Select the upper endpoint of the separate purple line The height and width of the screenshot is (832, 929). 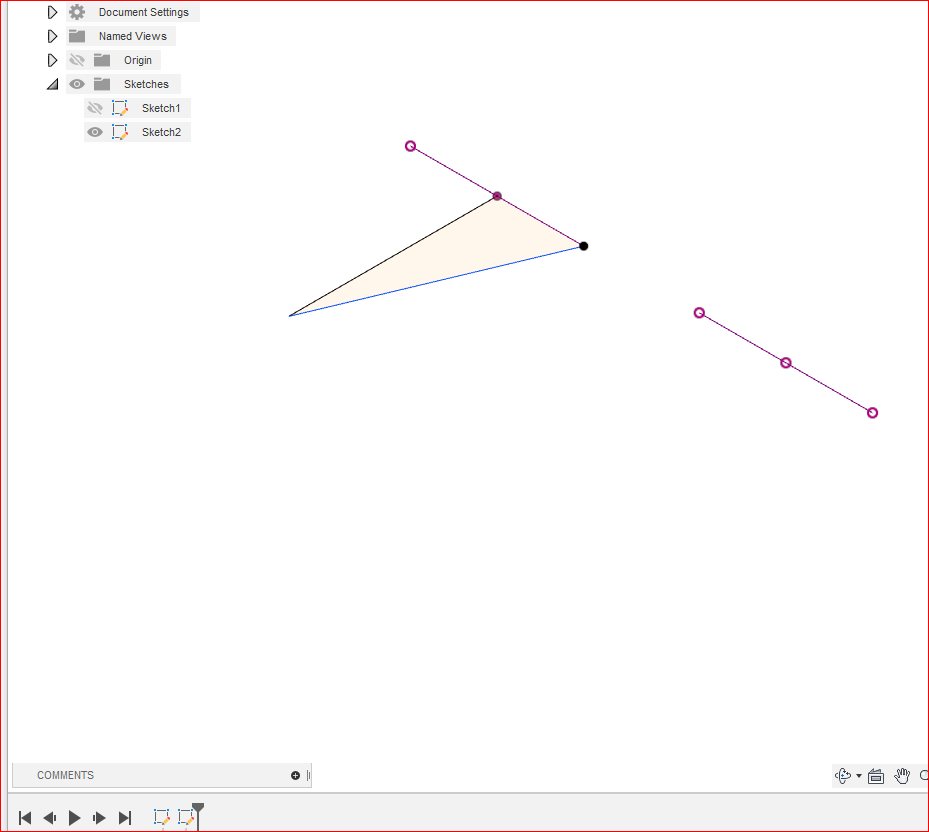pos(699,313)
